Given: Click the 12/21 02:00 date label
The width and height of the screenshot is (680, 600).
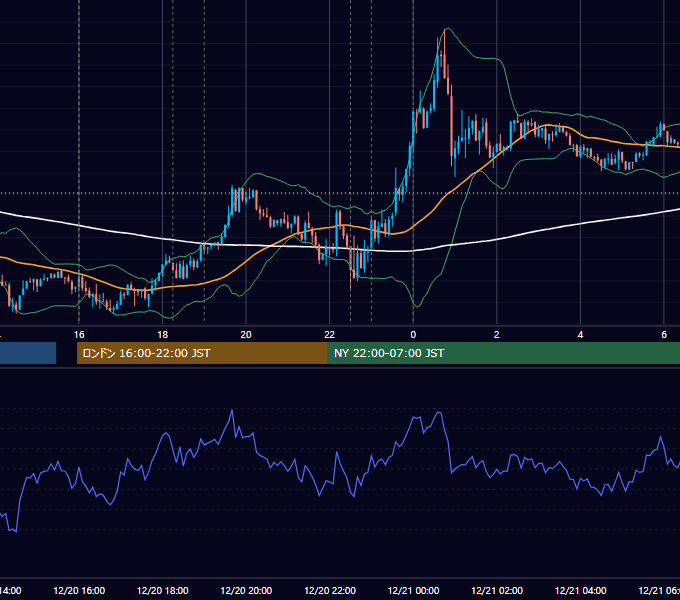Looking at the screenshot, I should [497, 591].
